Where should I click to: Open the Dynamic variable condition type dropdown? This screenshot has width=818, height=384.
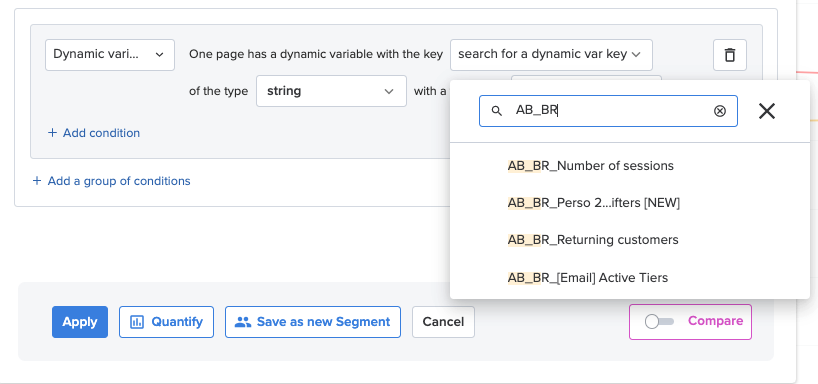tap(110, 55)
